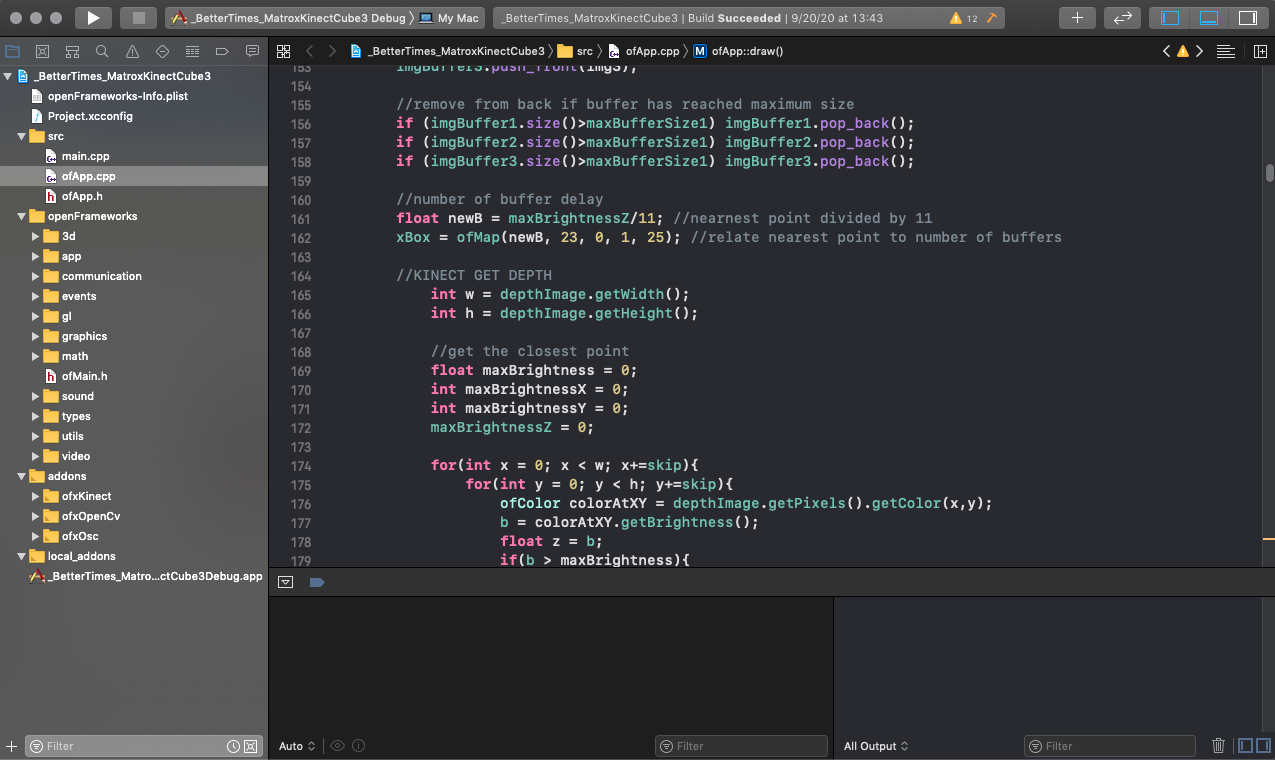Click the console Filter field
Image resolution: width=1275 pixels, height=760 pixels.
tap(1110, 746)
